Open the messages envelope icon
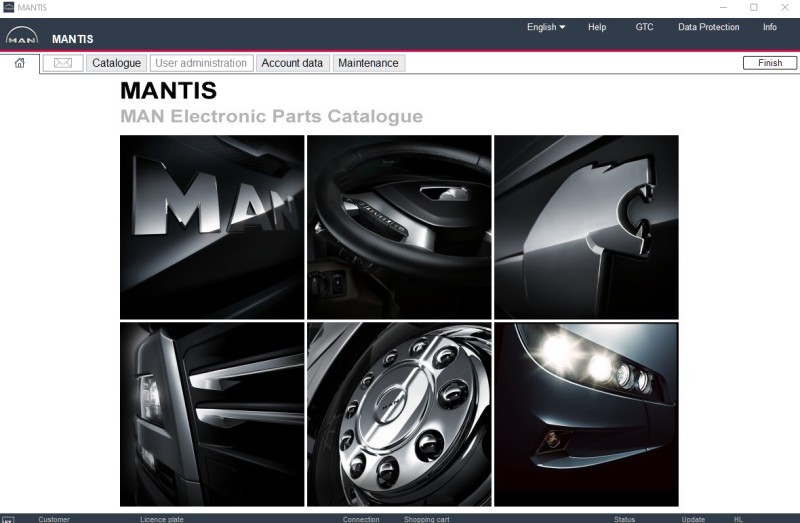 point(62,63)
